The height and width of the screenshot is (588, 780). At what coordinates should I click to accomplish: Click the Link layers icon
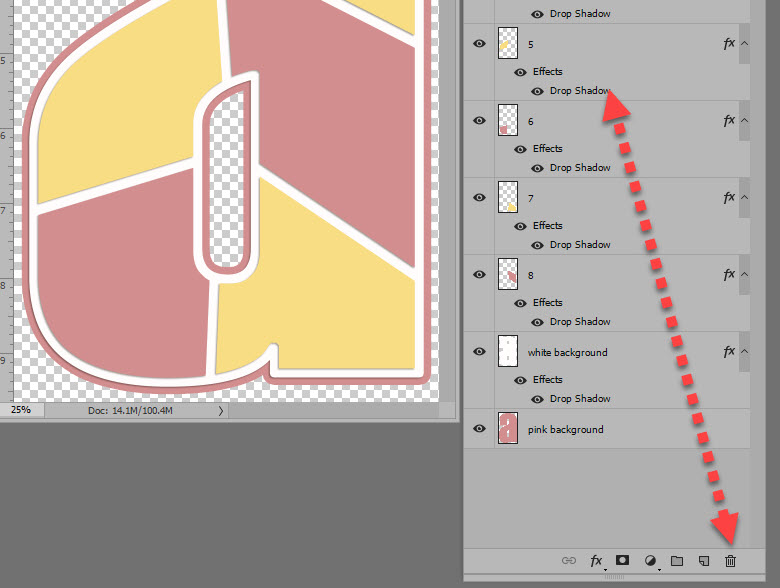[x=569, y=561]
